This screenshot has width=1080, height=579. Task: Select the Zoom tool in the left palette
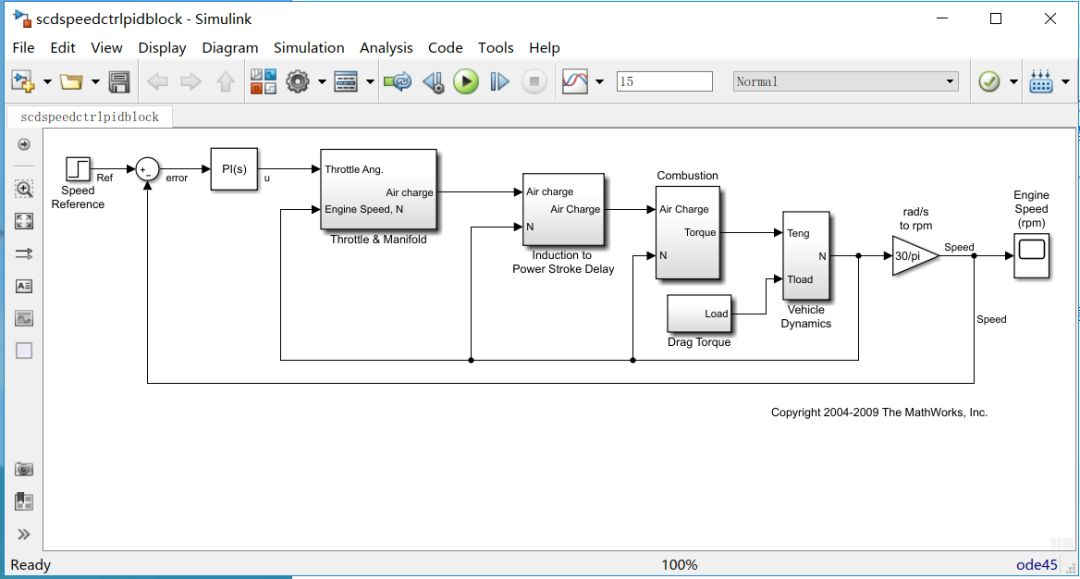pos(24,189)
